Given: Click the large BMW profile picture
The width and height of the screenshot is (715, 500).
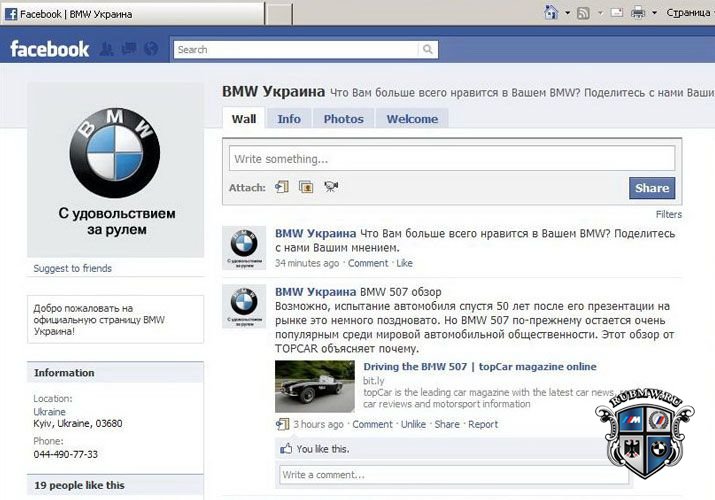Looking at the screenshot, I should click(115, 170).
